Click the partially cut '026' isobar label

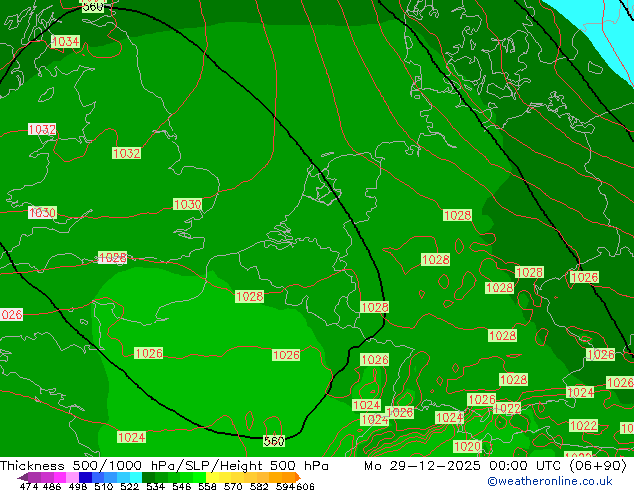pos(11,315)
